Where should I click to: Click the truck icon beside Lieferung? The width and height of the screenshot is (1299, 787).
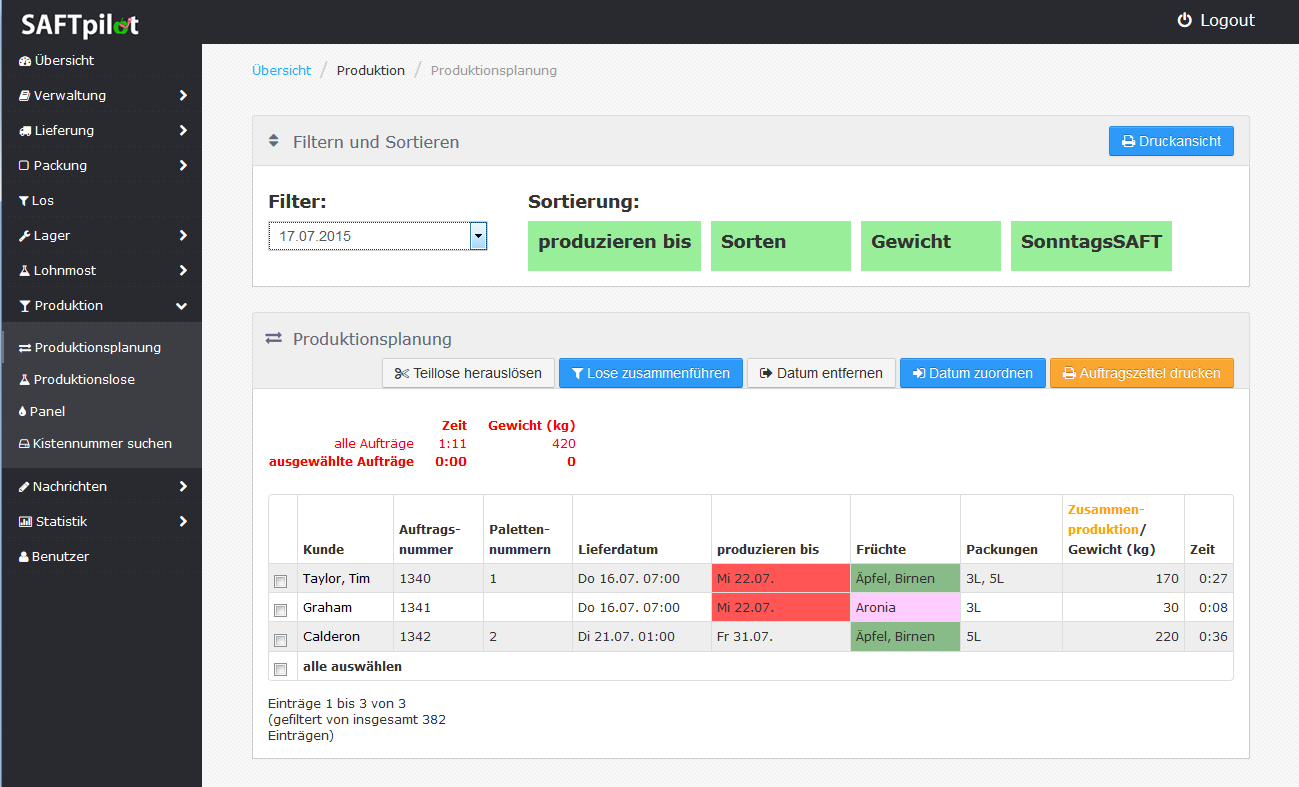pos(25,131)
